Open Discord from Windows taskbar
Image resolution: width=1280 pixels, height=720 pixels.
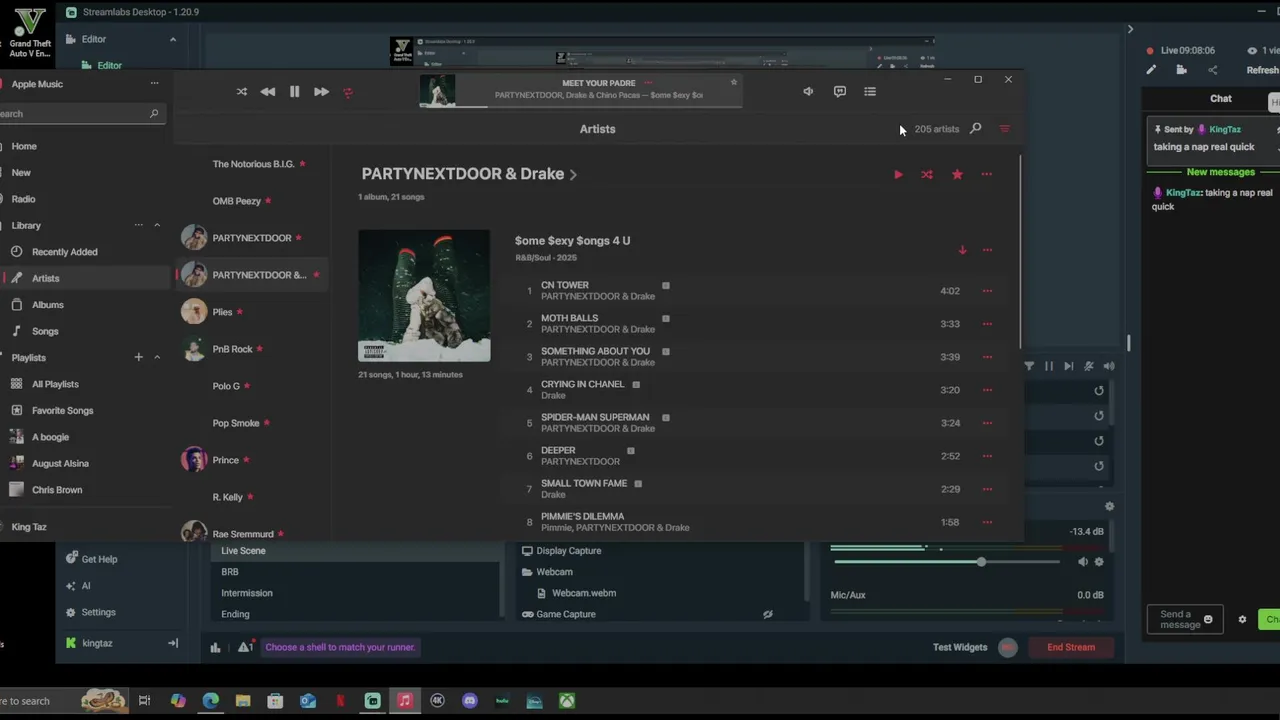470,701
